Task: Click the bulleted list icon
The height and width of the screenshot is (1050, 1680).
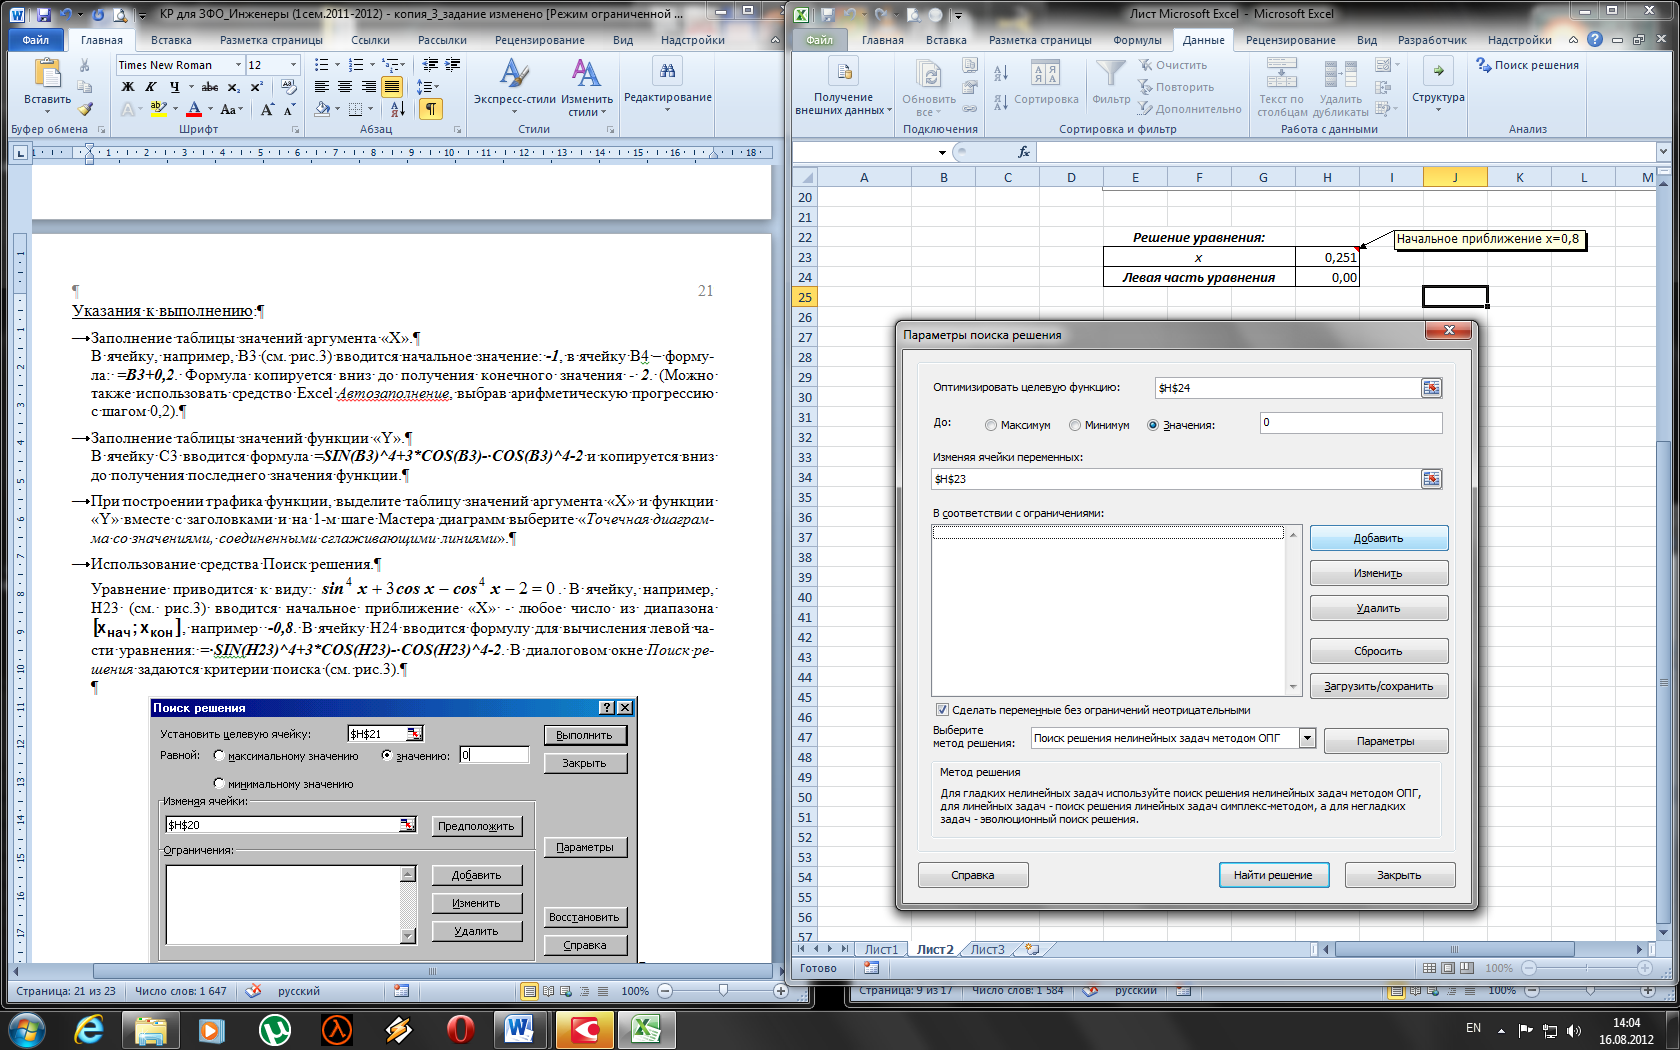Action: click(321, 65)
